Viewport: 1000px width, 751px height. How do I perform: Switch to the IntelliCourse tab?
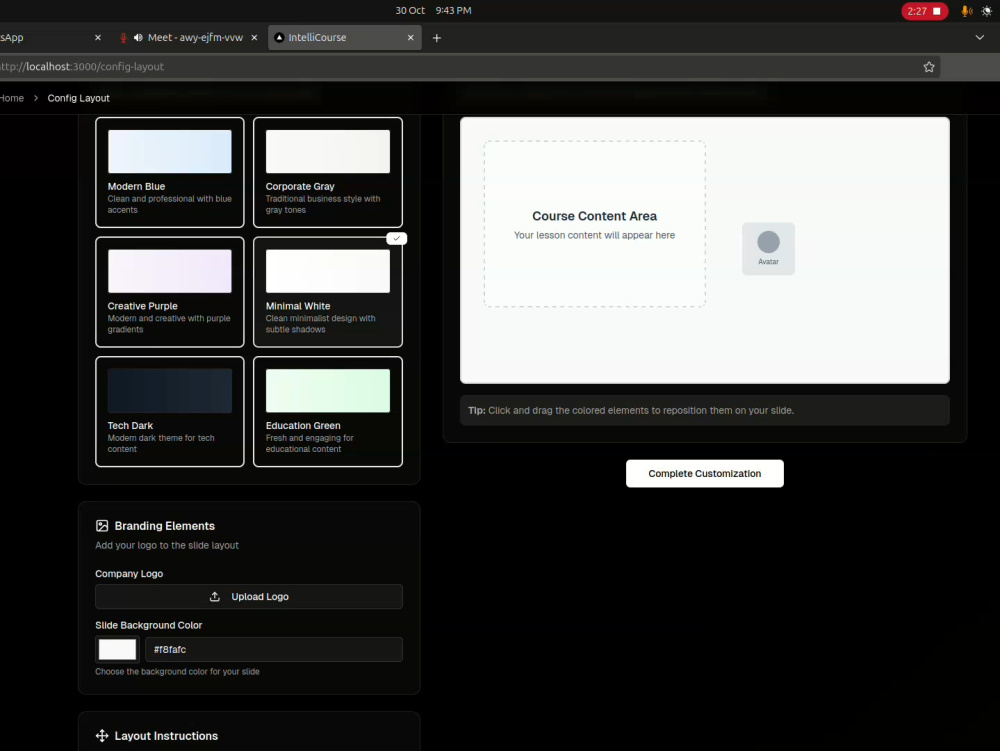(x=344, y=38)
